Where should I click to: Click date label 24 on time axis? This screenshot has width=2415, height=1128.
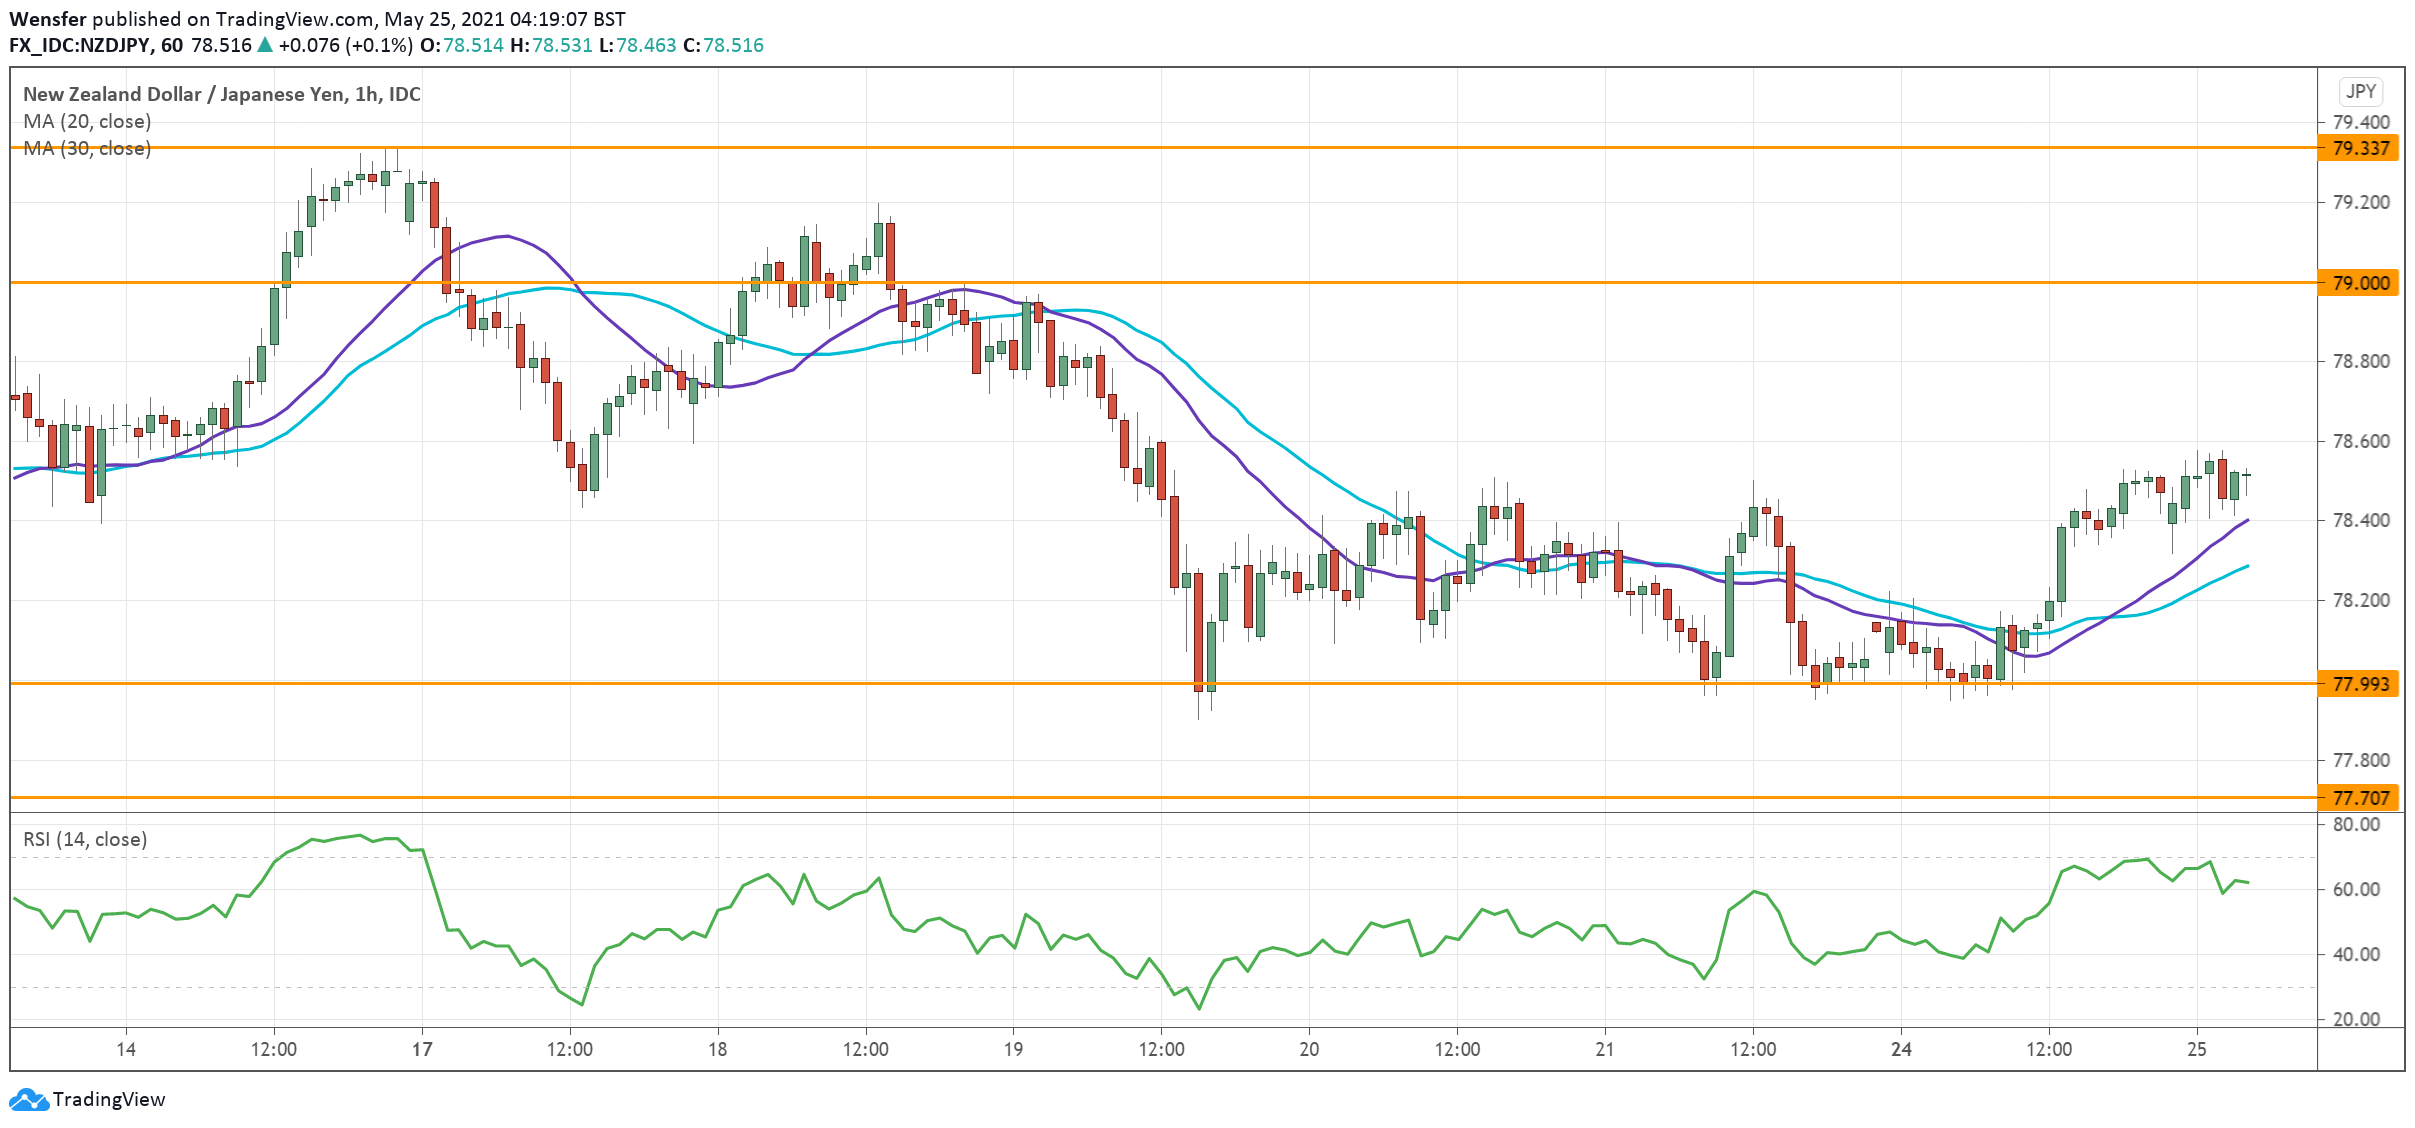(x=1901, y=1049)
